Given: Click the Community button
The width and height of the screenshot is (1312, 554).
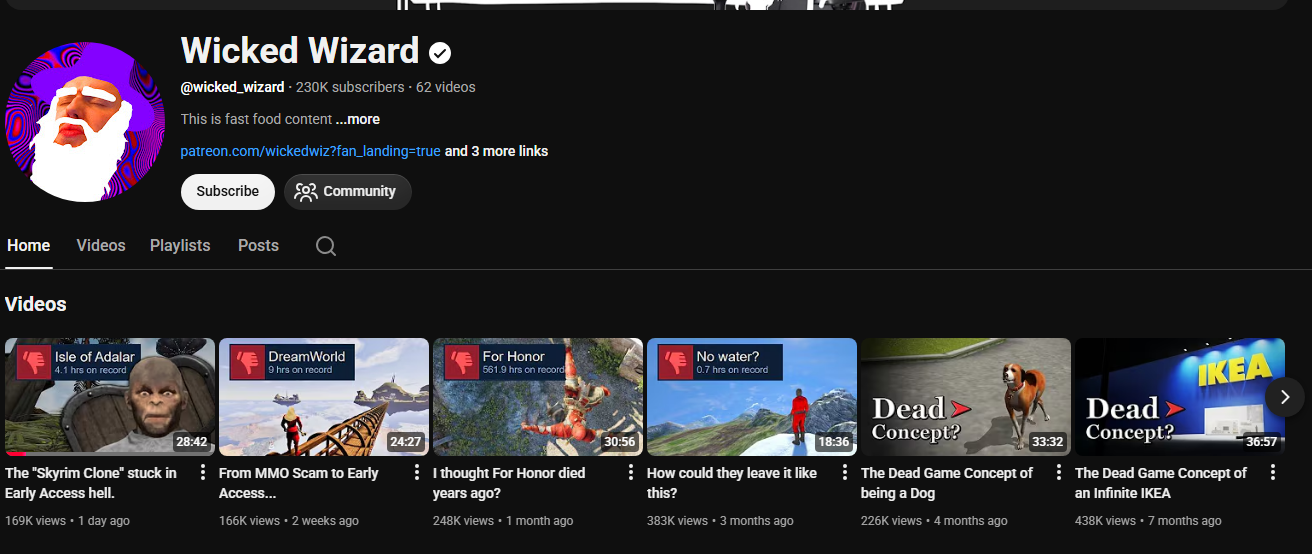Looking at the screenshot, I should [x=348, y=191].
